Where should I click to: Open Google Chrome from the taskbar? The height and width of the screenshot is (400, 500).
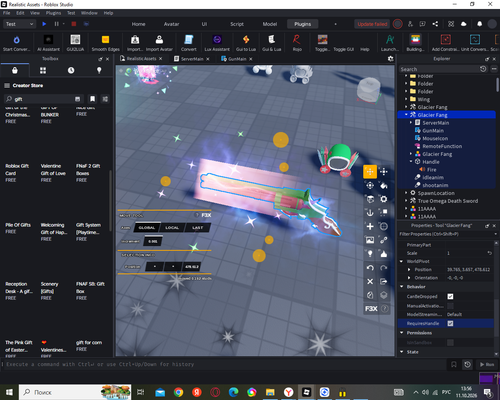(x=178, y=392)
